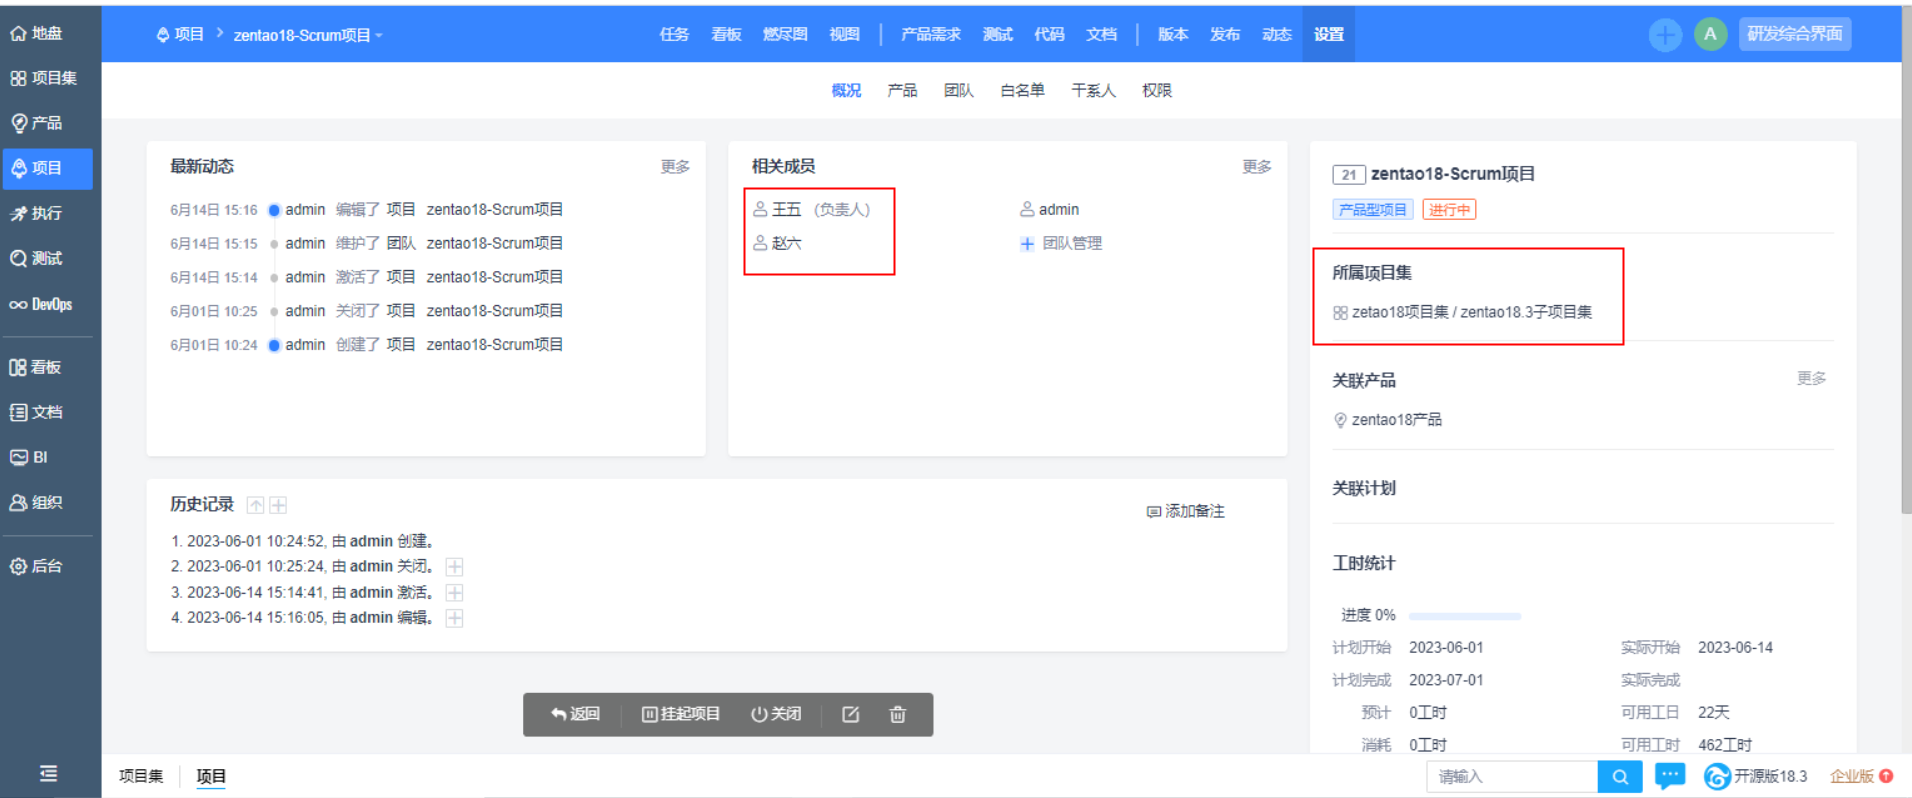Switch to the 权限 sub-tab

tap(1157, 90)
